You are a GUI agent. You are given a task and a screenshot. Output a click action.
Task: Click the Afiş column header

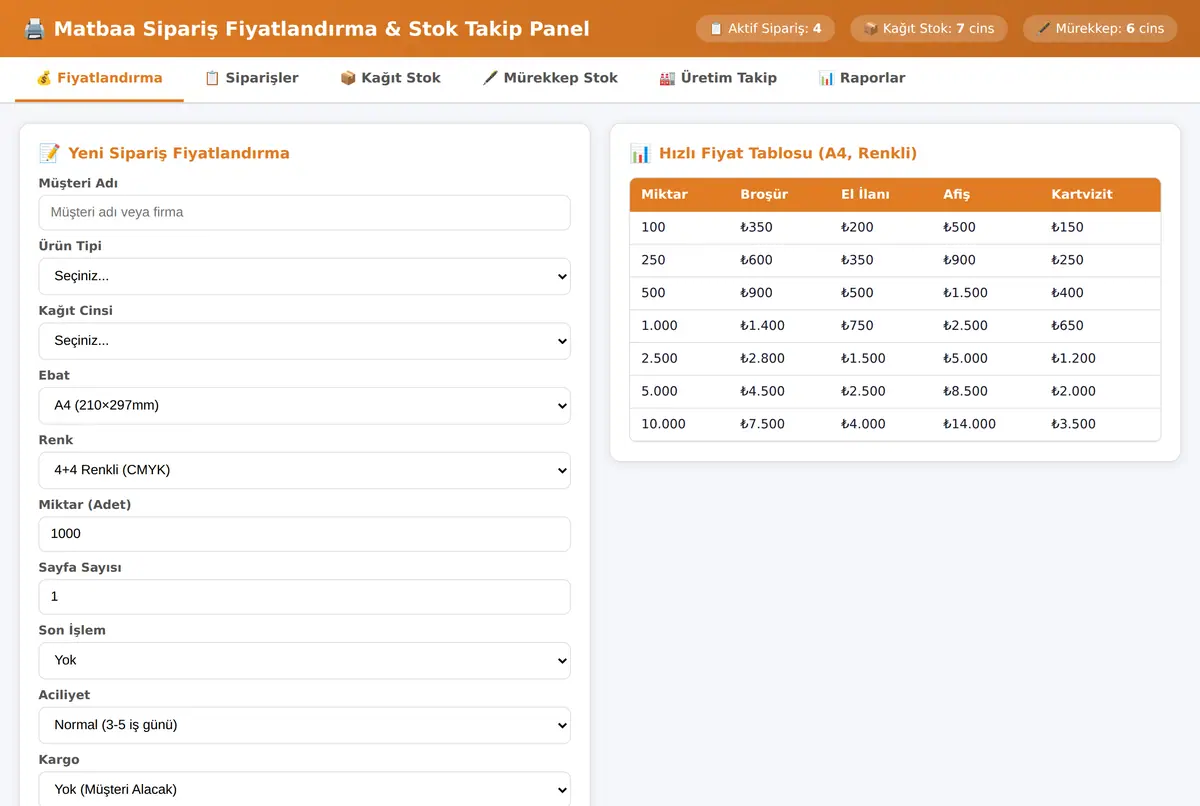(985, 194)
